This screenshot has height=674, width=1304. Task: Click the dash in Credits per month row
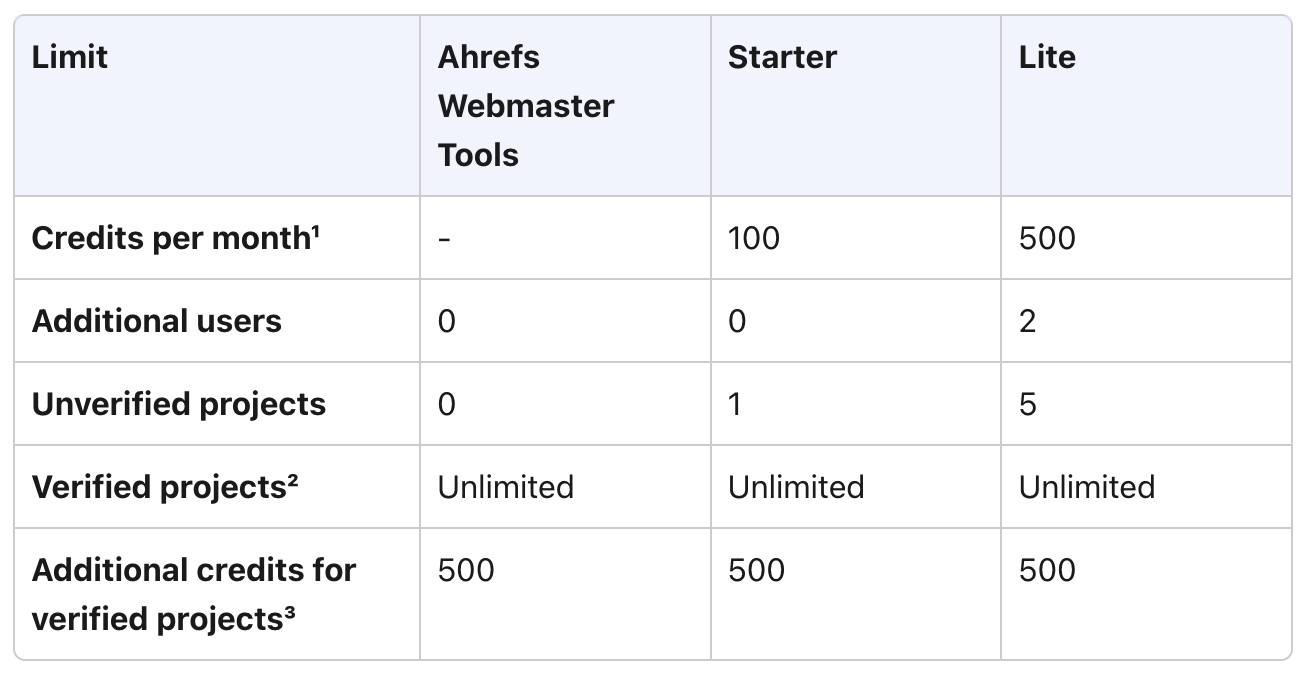click(444, 238)
